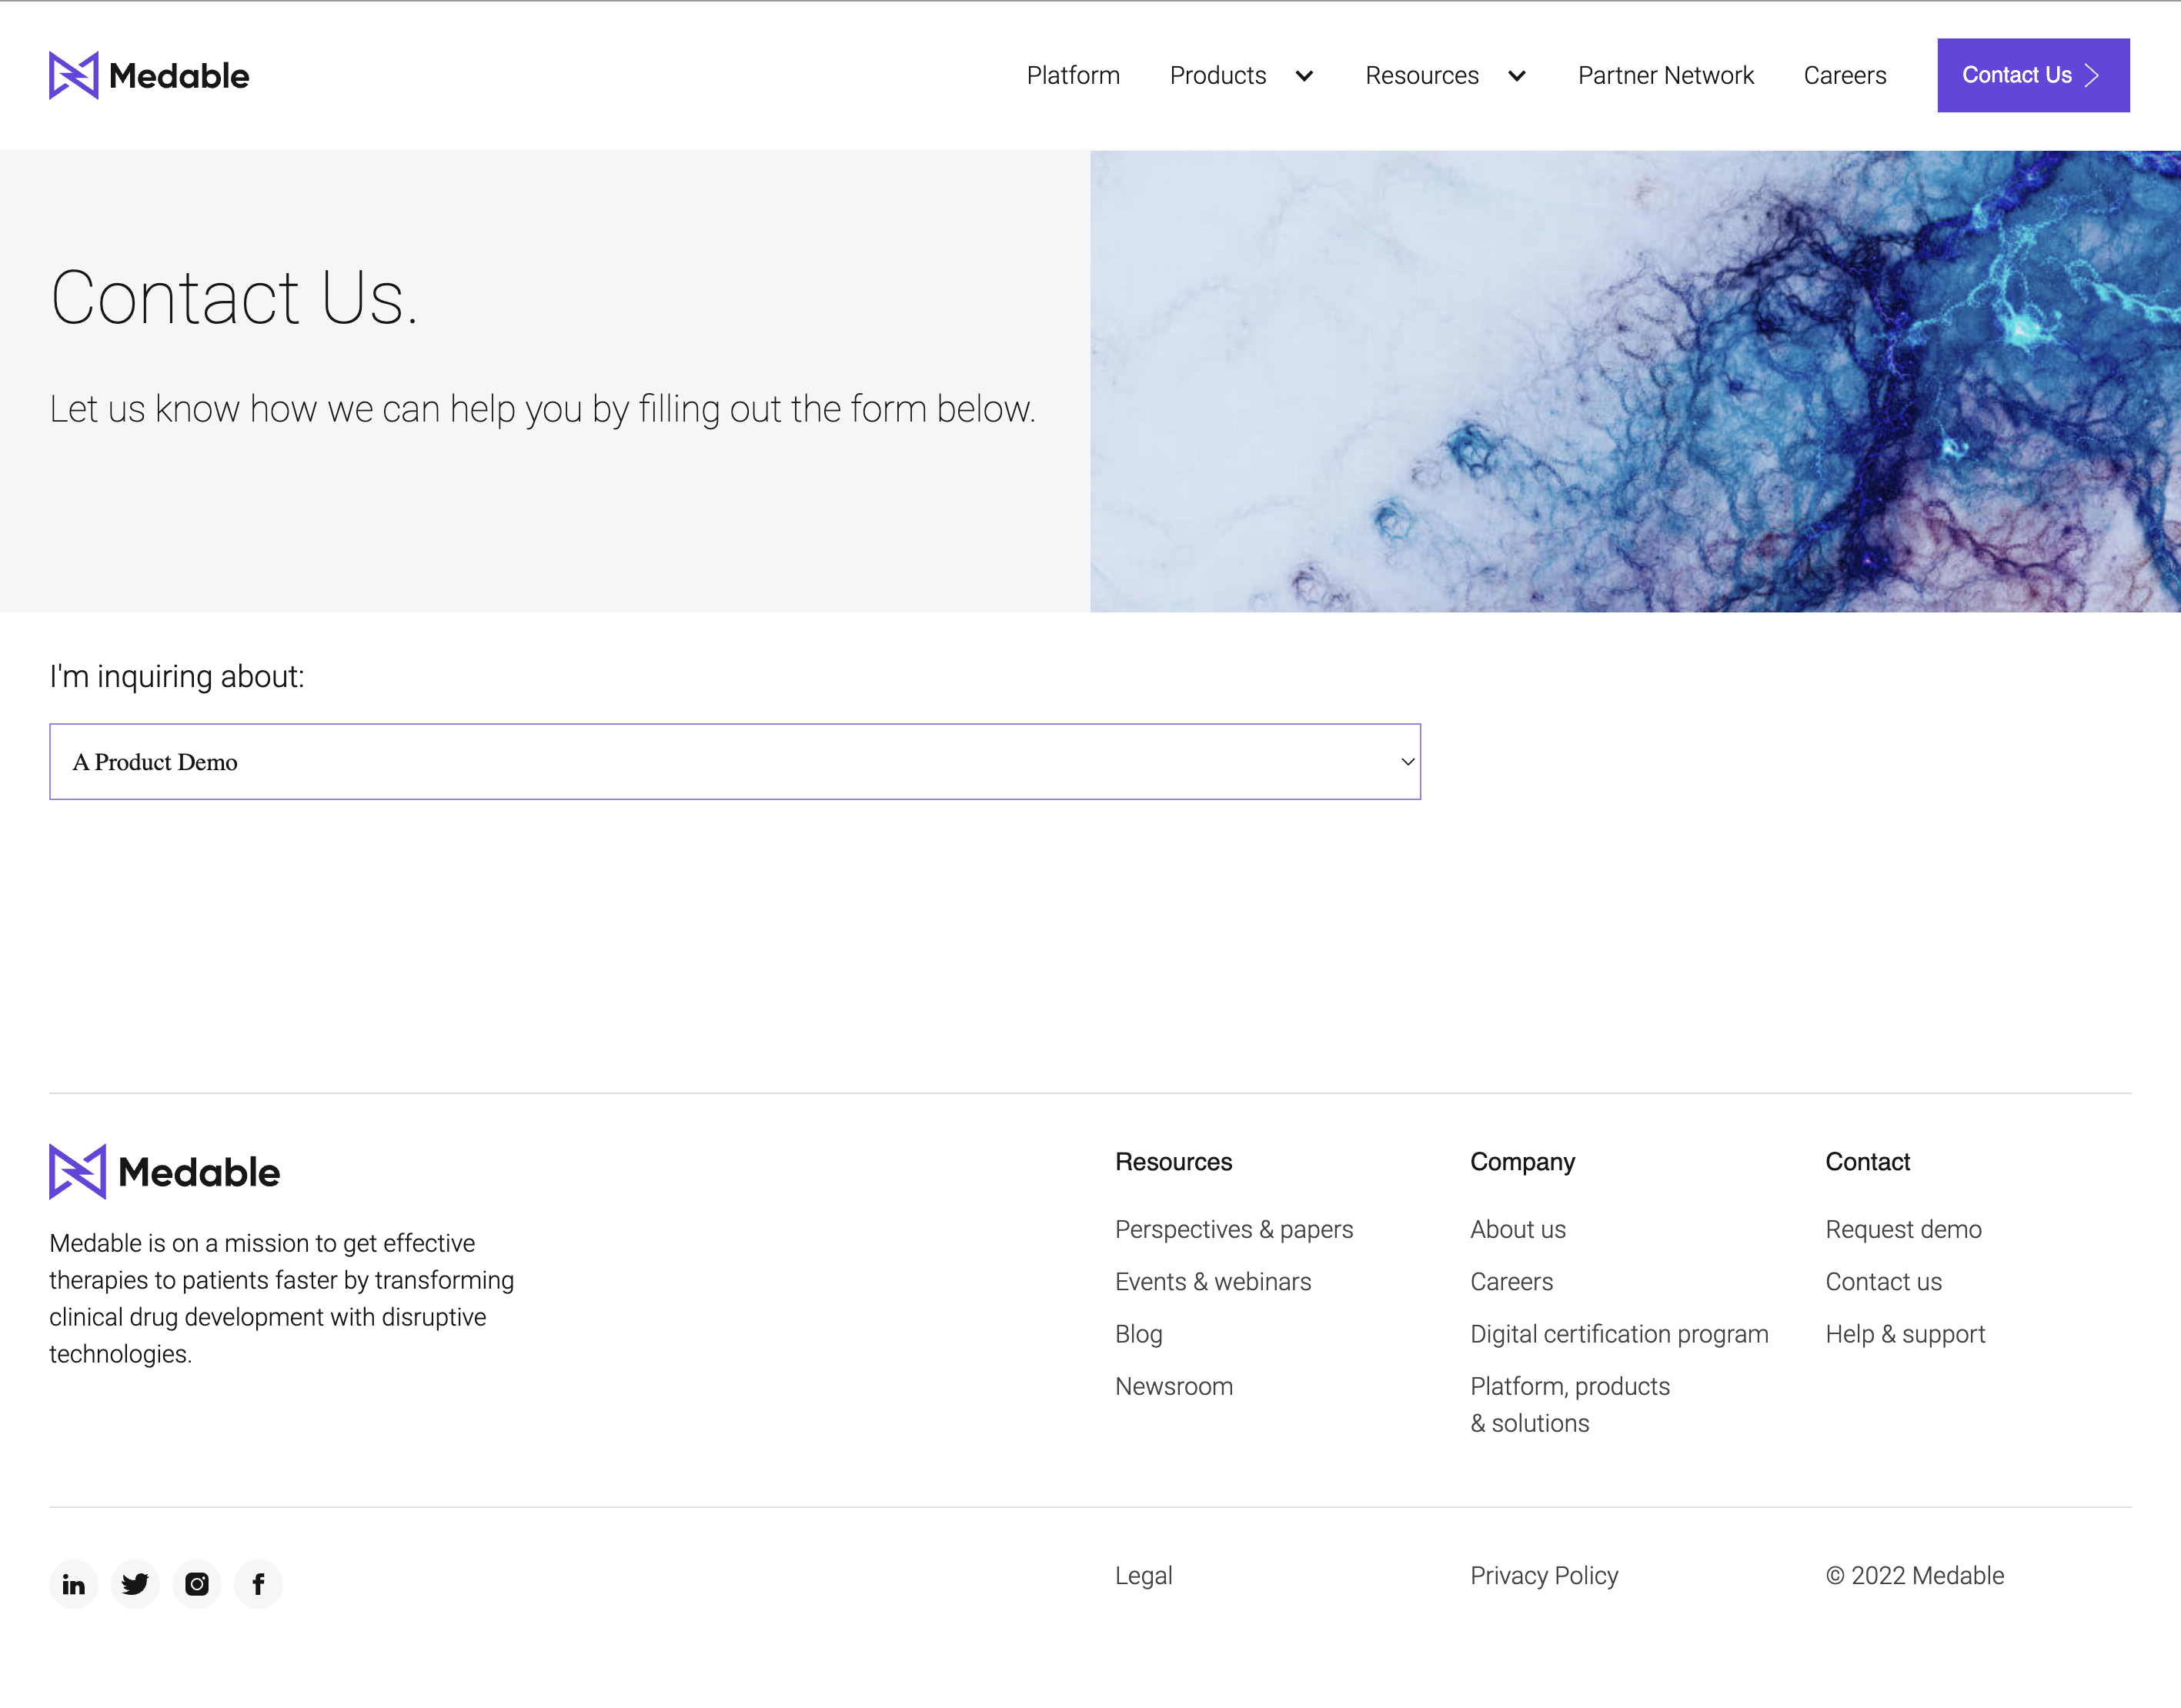Click the Request demo link

coord(1902,1229)
